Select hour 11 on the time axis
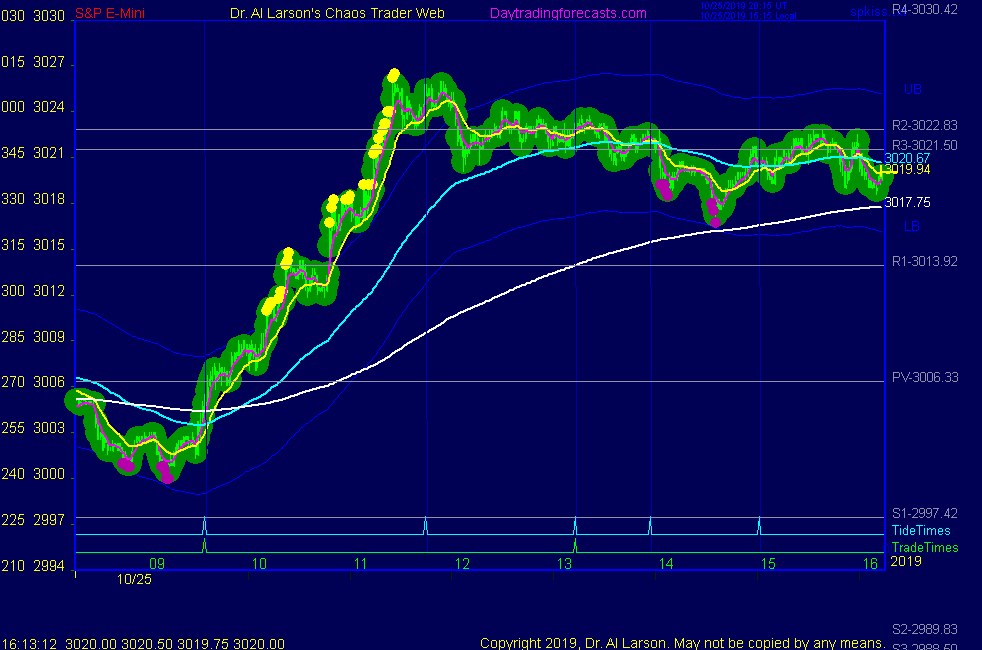982x650 pixels. pyautogui.click(x=361, y=564)
